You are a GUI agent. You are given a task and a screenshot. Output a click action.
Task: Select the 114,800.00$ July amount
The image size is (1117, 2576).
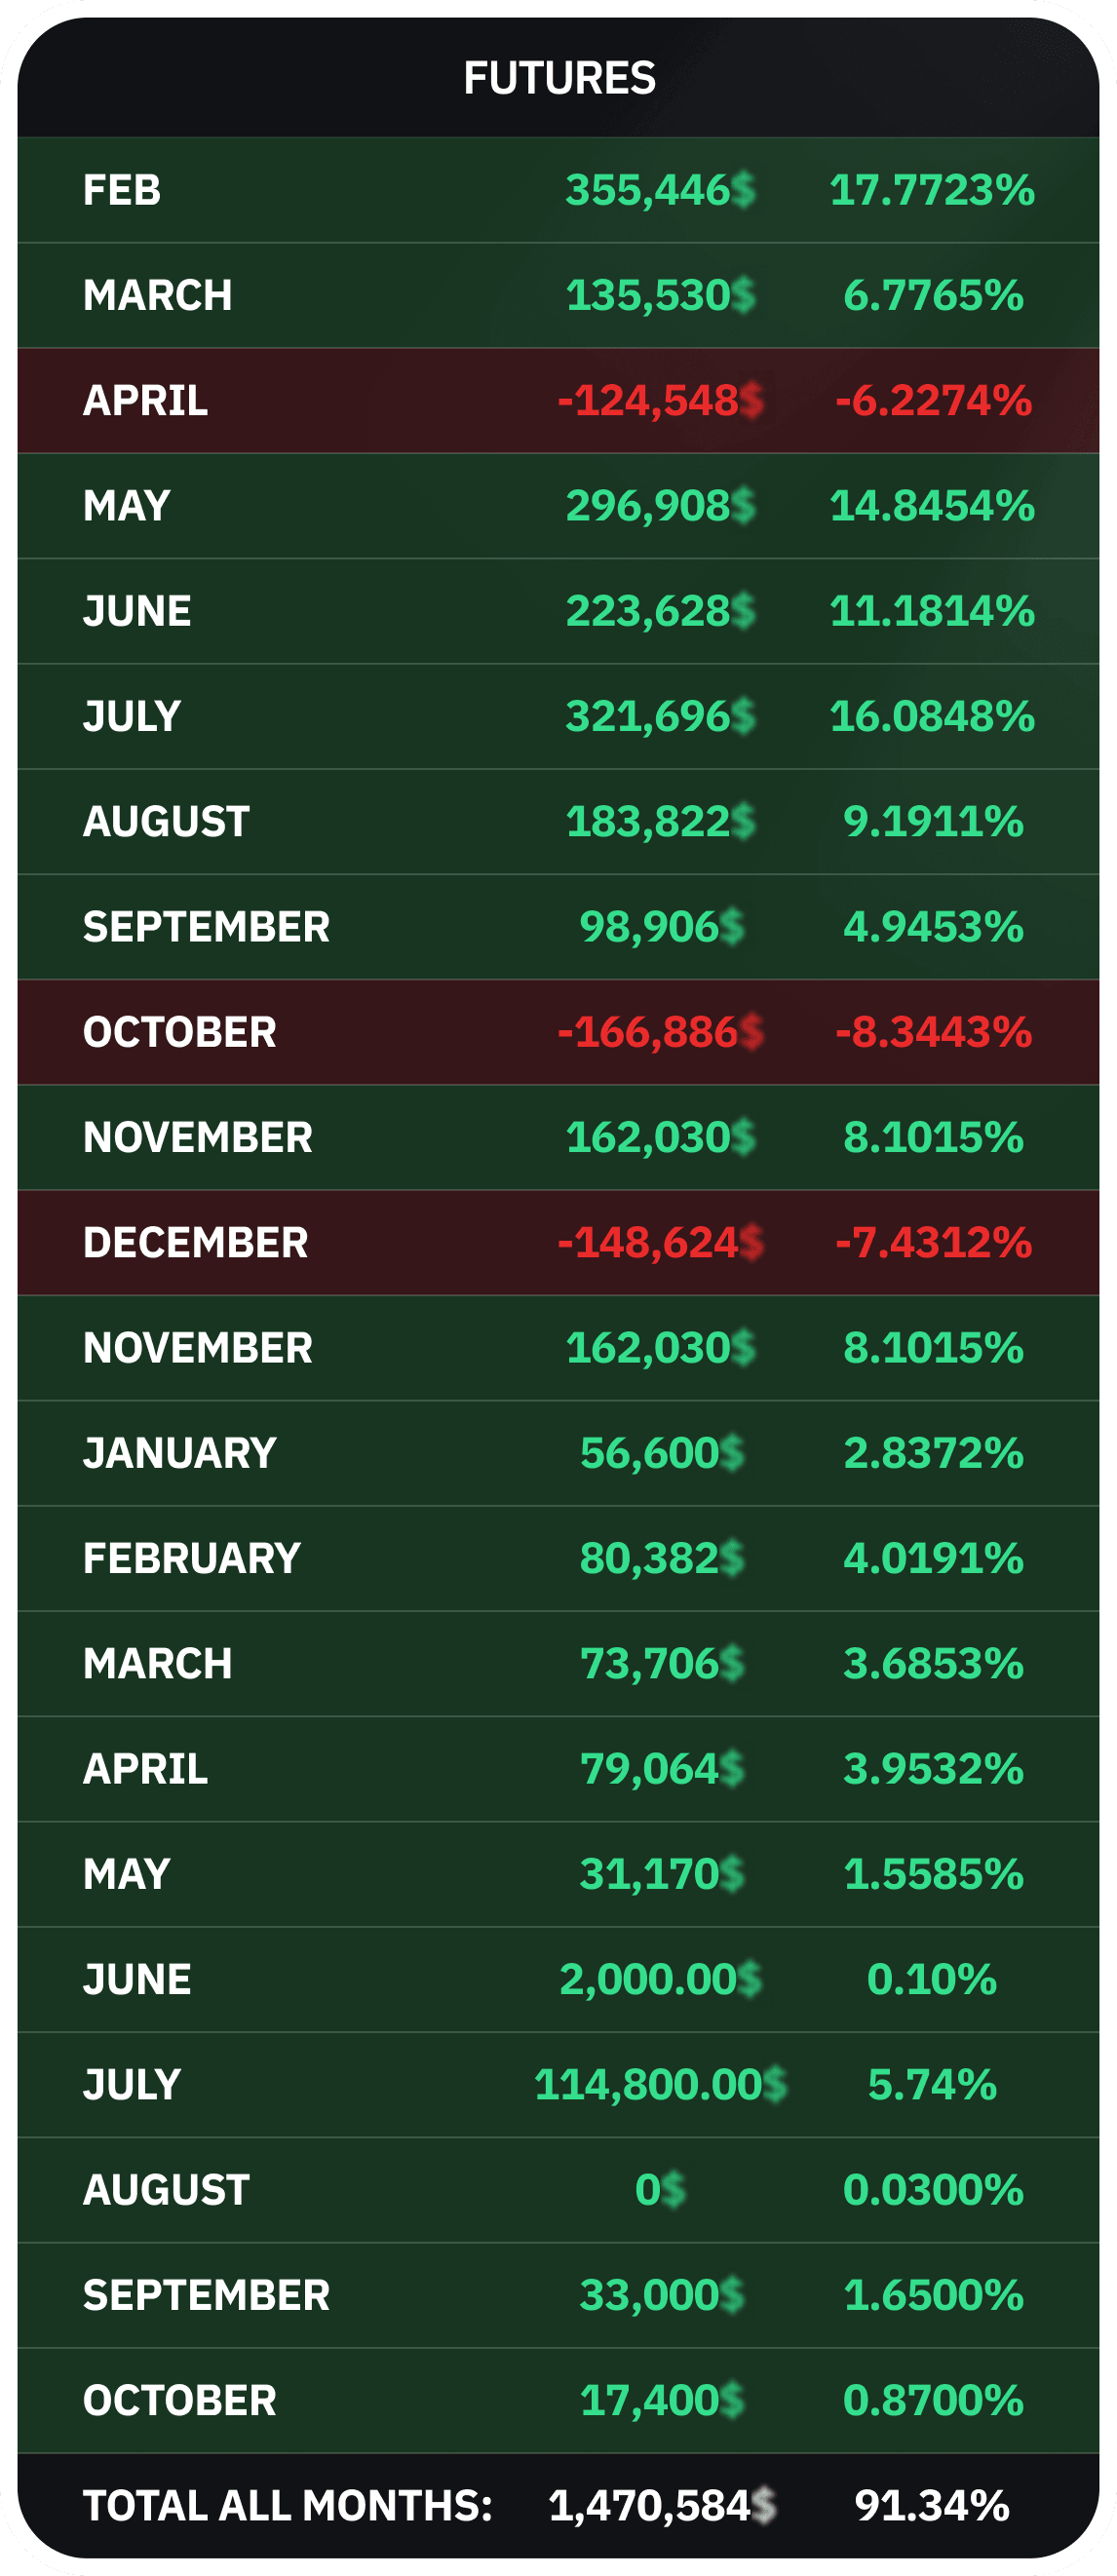[660, 2085]
